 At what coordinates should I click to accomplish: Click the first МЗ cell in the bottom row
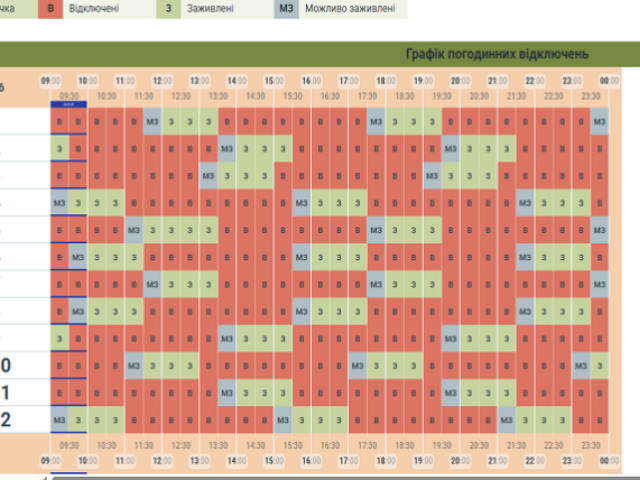[59, 419]
